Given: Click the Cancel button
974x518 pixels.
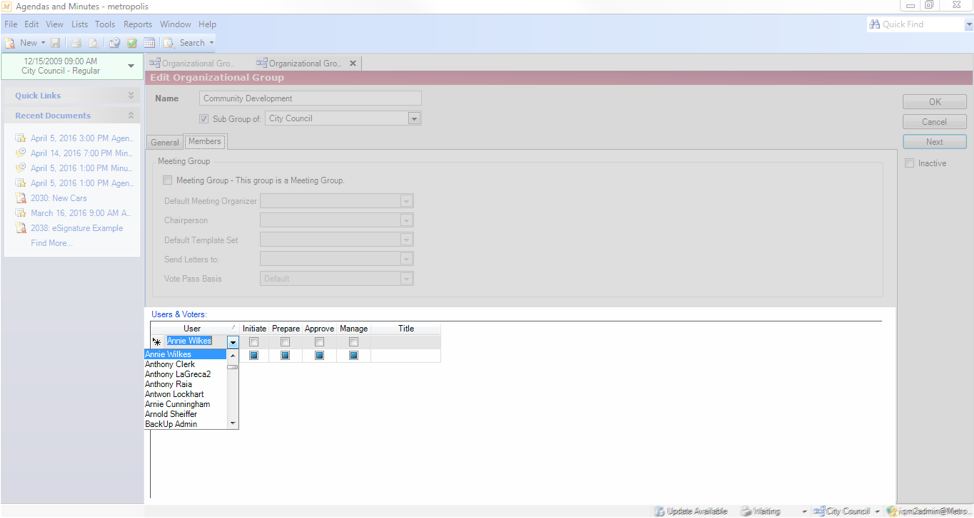Looking at the screenshot, I should point(935,122).
